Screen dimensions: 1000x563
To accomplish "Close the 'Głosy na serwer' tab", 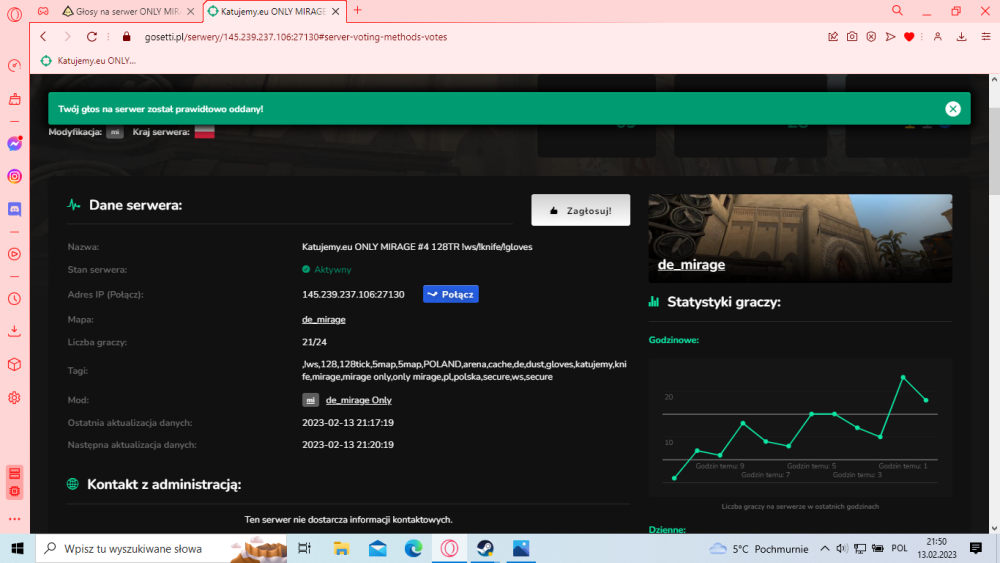I will coord(190,11).
